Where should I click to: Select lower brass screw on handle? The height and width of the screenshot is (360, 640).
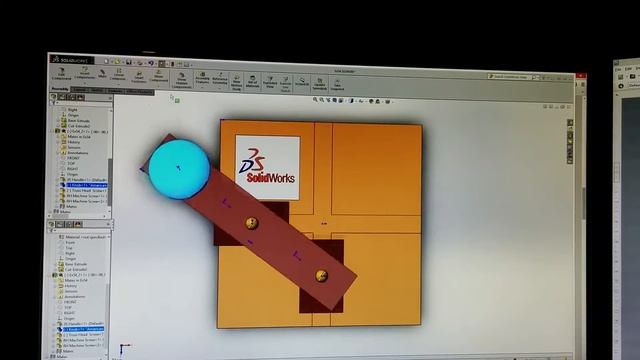click(322, 276)
